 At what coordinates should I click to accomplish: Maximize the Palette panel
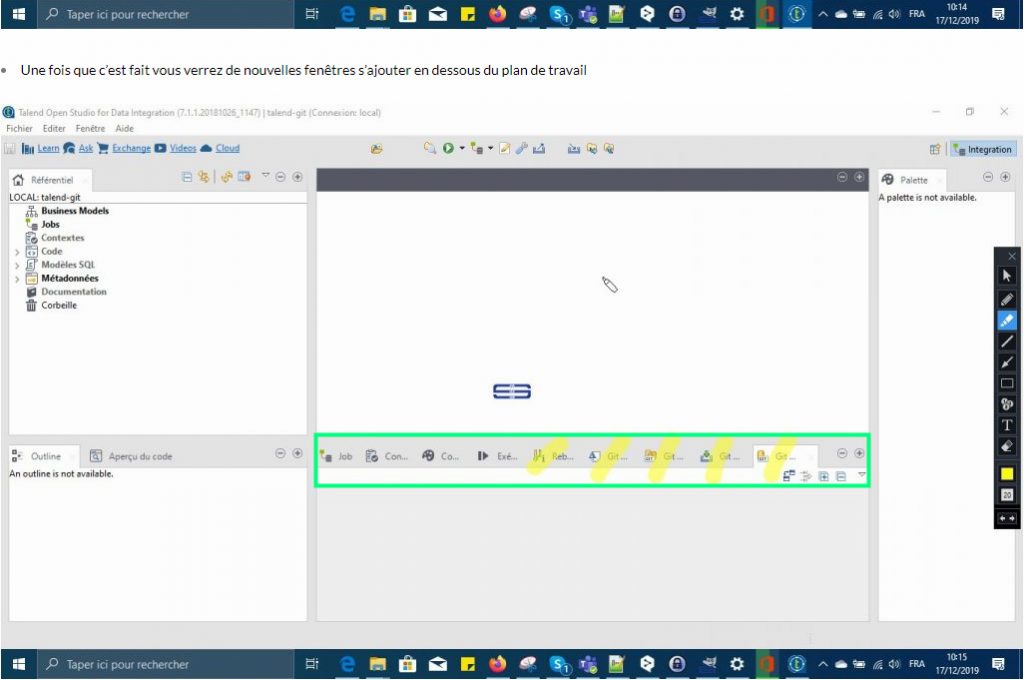1005,176
